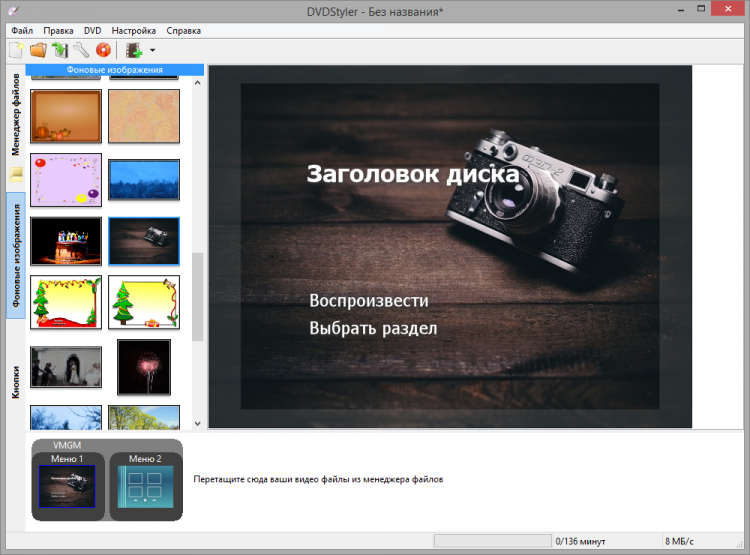Switch to the Кнопки side tab
750x555 pixels.
[x=16, y=382]
